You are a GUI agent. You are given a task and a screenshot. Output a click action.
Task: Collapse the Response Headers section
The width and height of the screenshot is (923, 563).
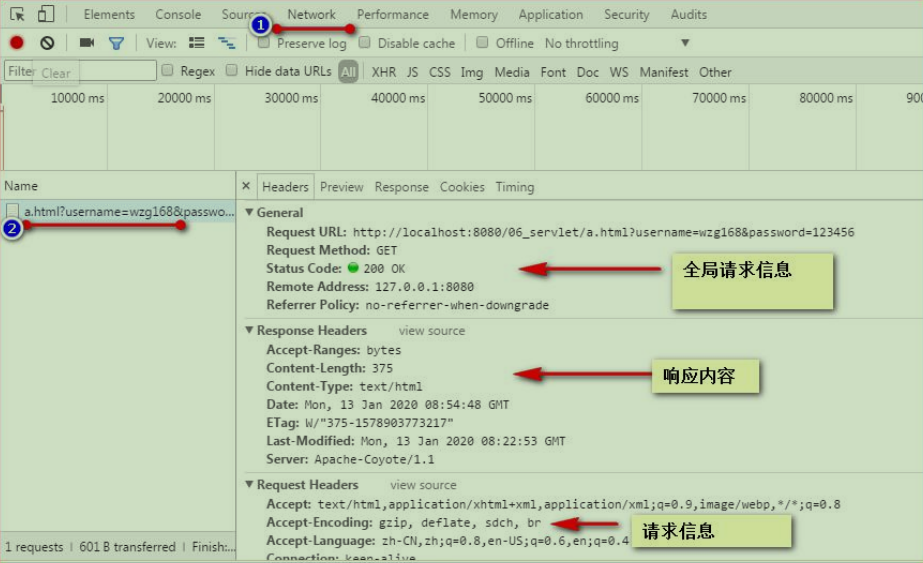click(x=249, y=330)
